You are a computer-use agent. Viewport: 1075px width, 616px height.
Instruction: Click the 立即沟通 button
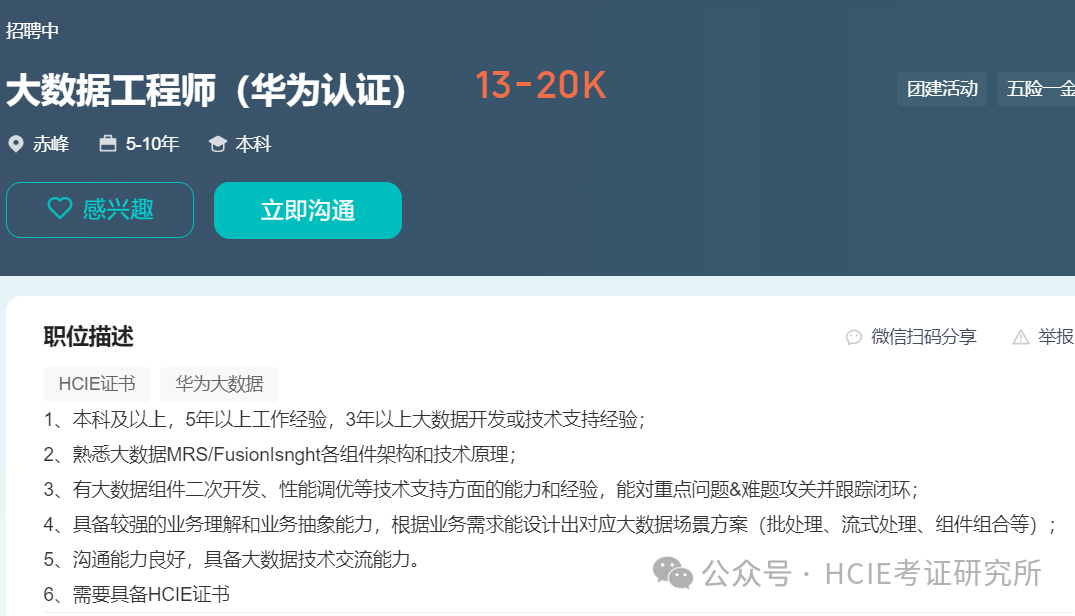308,210
